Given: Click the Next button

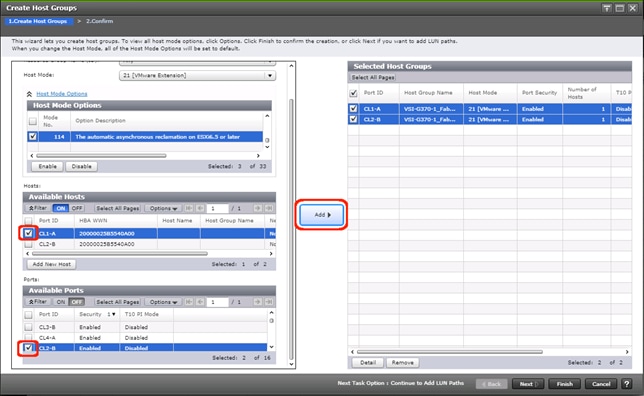Looking at the screenshot, I should [528, 384].
